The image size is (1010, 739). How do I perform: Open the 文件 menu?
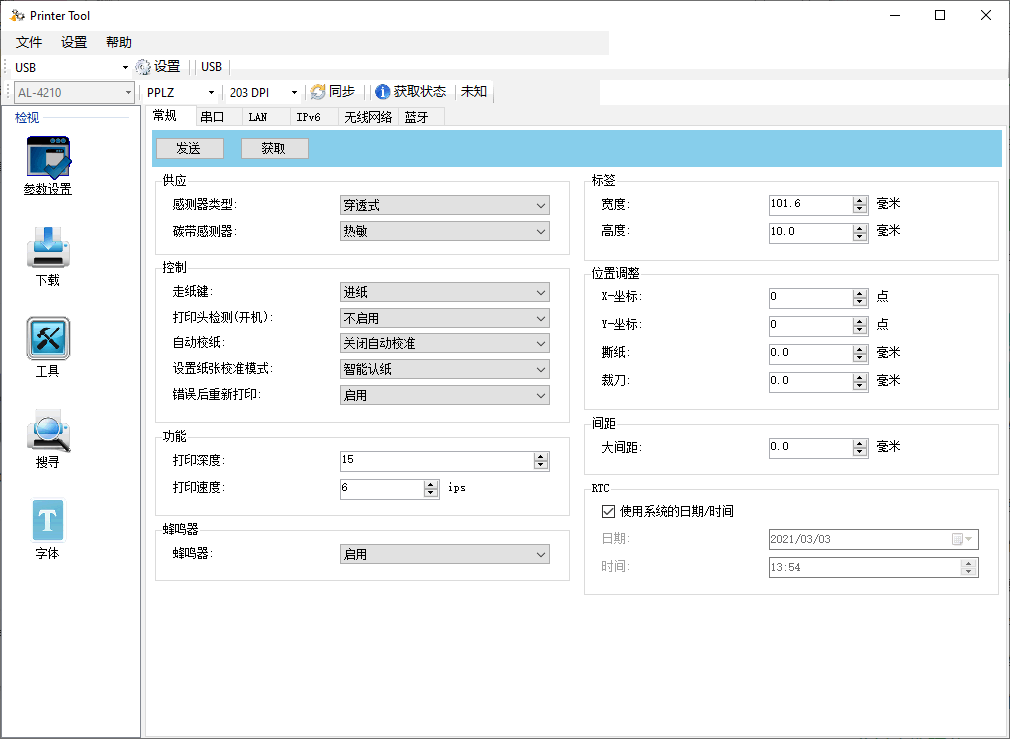coord(29,43)
